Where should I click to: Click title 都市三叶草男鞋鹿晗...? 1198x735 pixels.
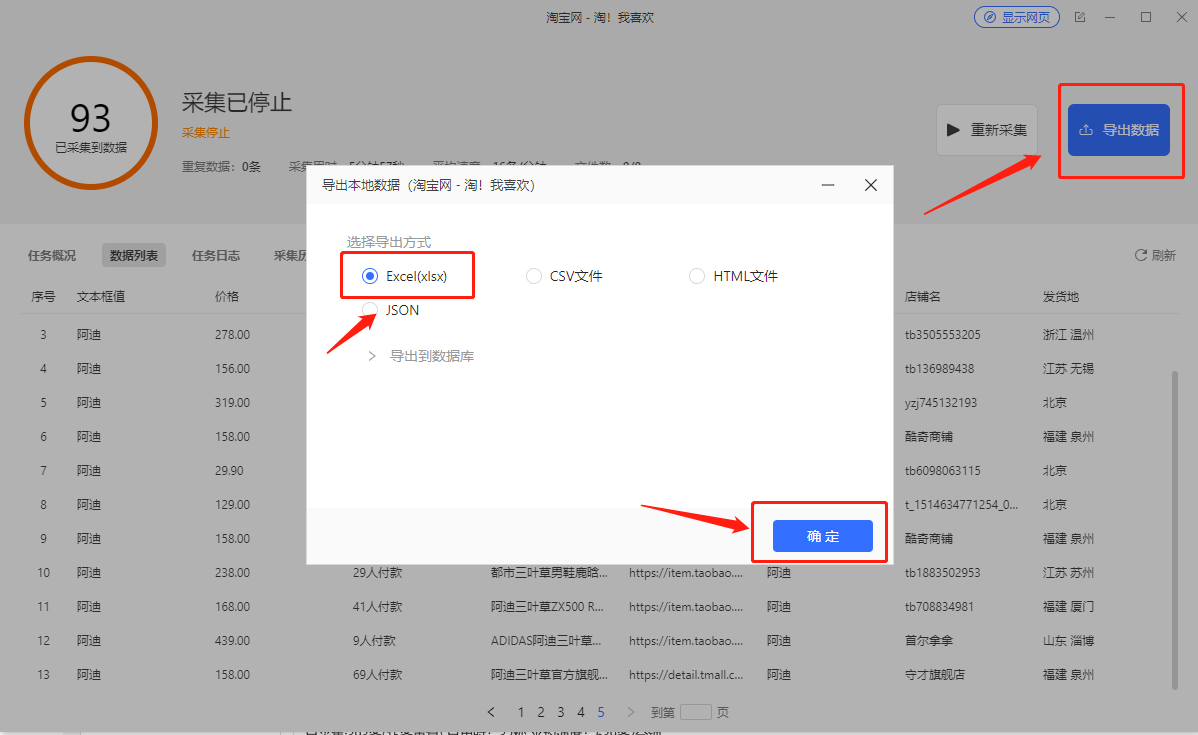coord(549,572)
